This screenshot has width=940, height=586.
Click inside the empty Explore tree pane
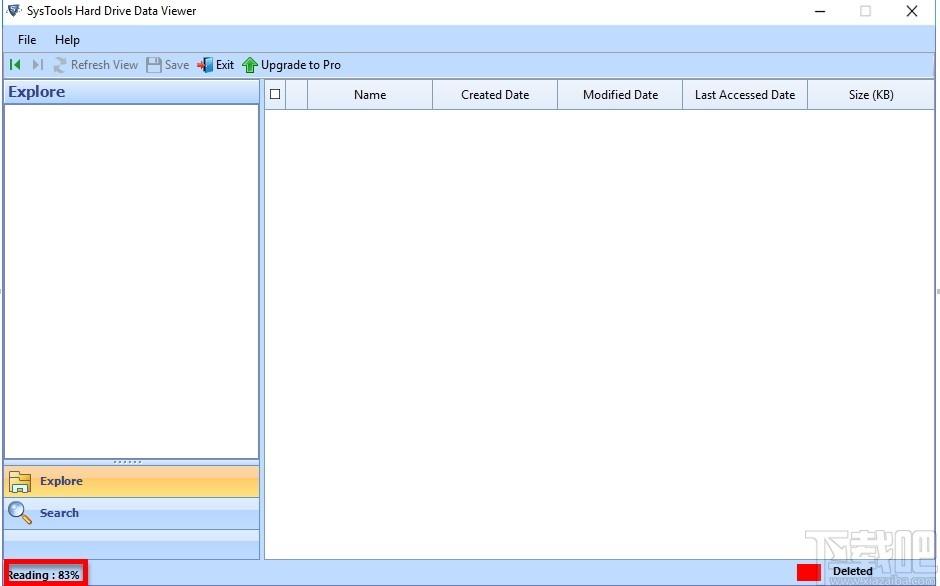pos(130,280)
